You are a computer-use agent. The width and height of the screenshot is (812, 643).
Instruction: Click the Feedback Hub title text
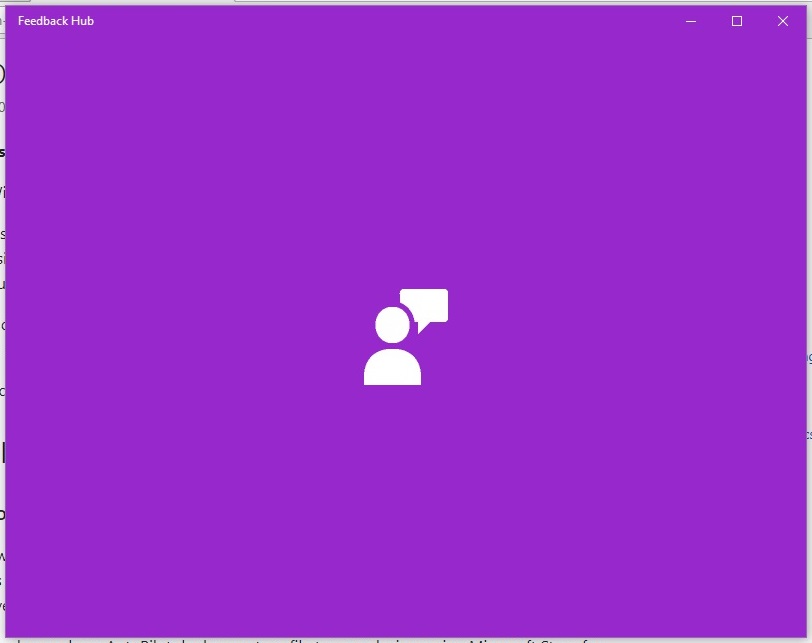56,21
